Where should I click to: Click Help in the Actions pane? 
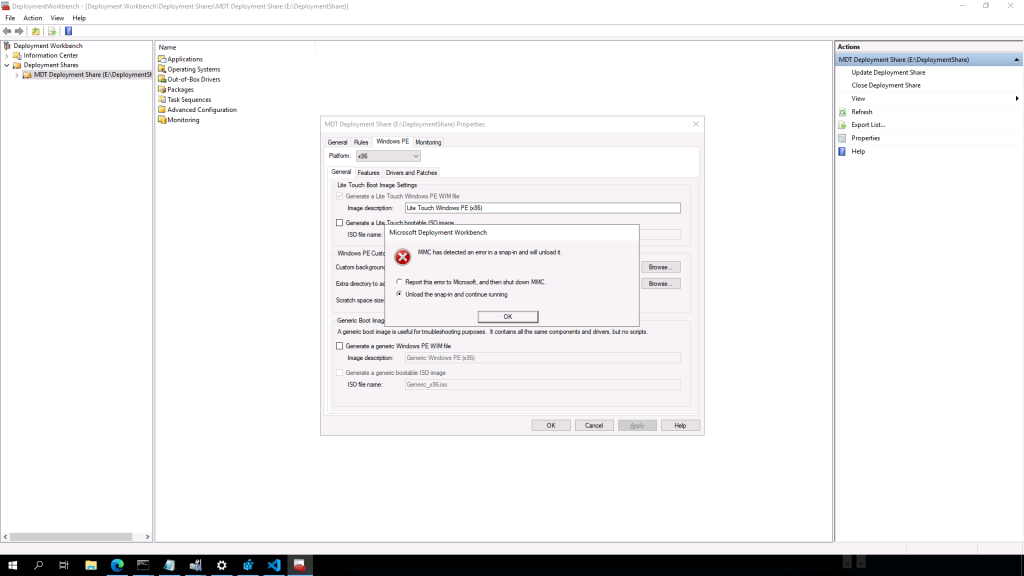click(x=858, y=152)
